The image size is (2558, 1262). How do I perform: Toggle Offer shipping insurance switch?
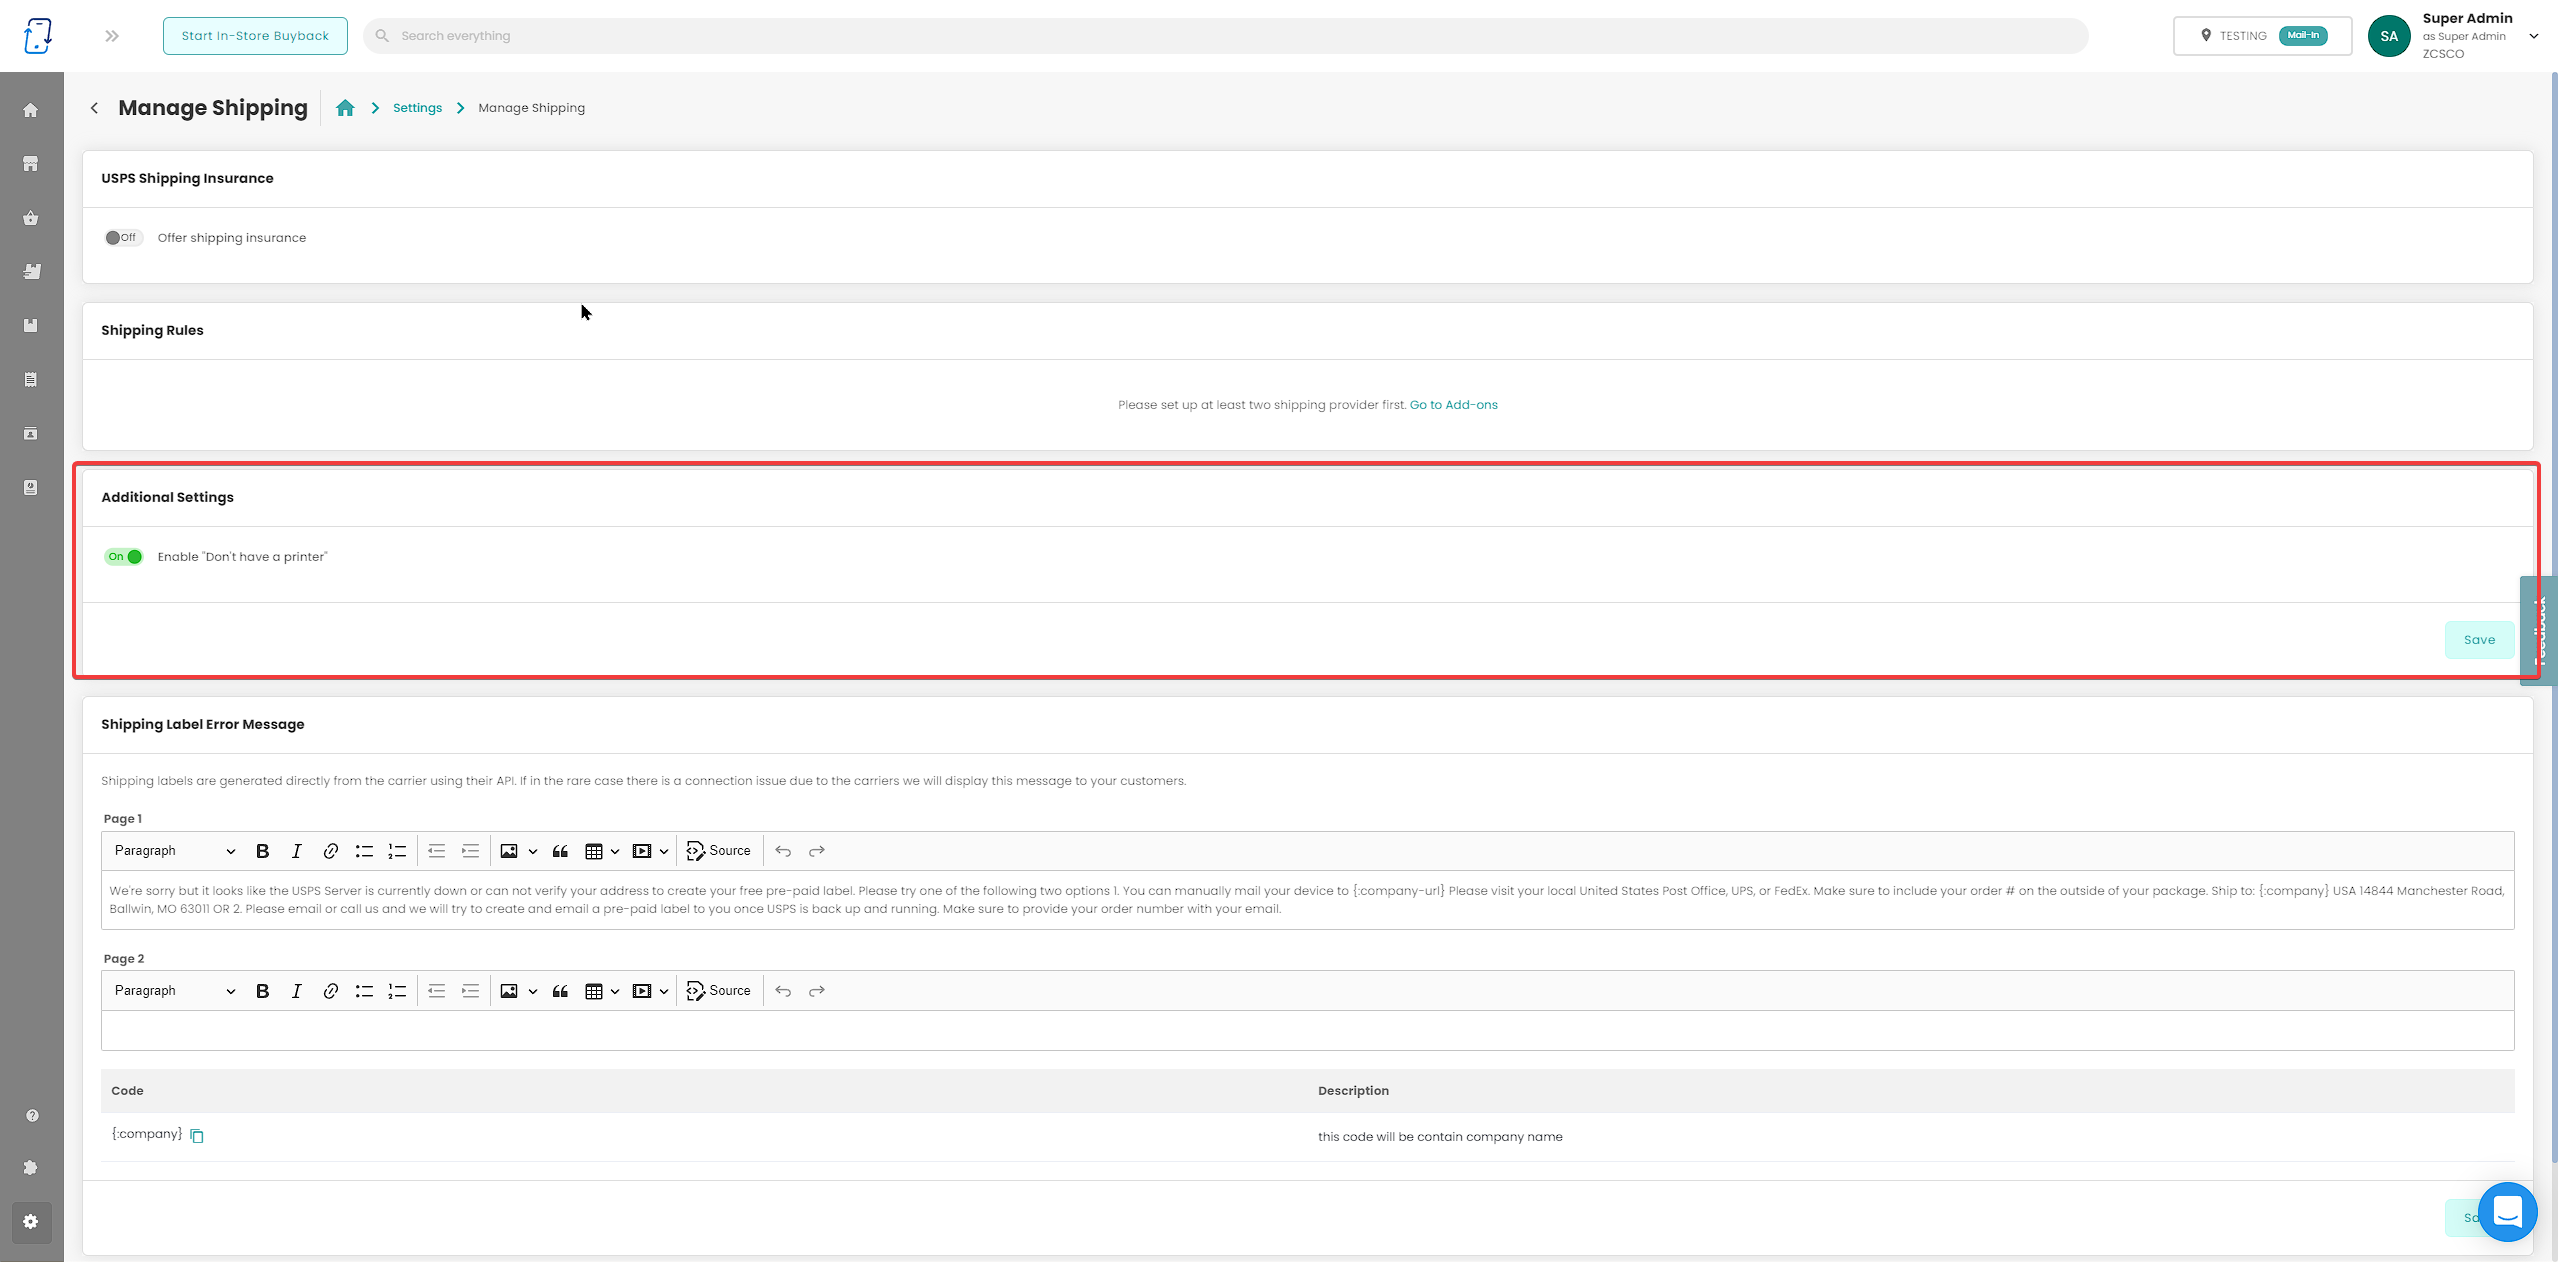pyautogui.click(x=123, y=238)
